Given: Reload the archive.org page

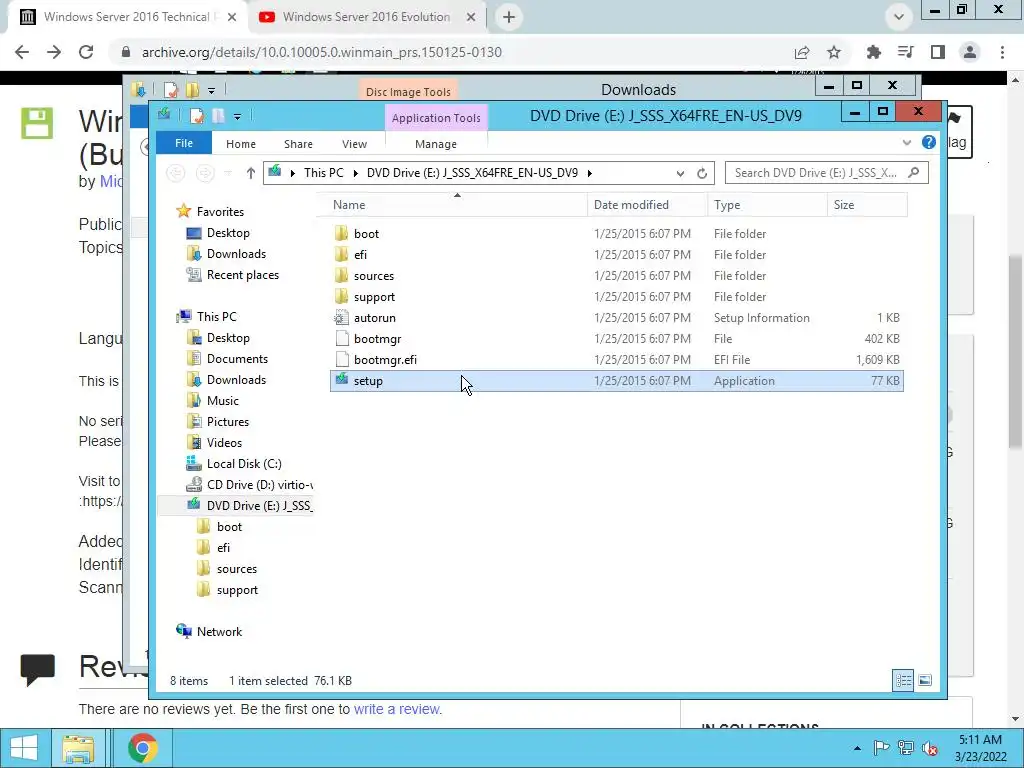Looking at the screenshot, I should pos(86,52).
